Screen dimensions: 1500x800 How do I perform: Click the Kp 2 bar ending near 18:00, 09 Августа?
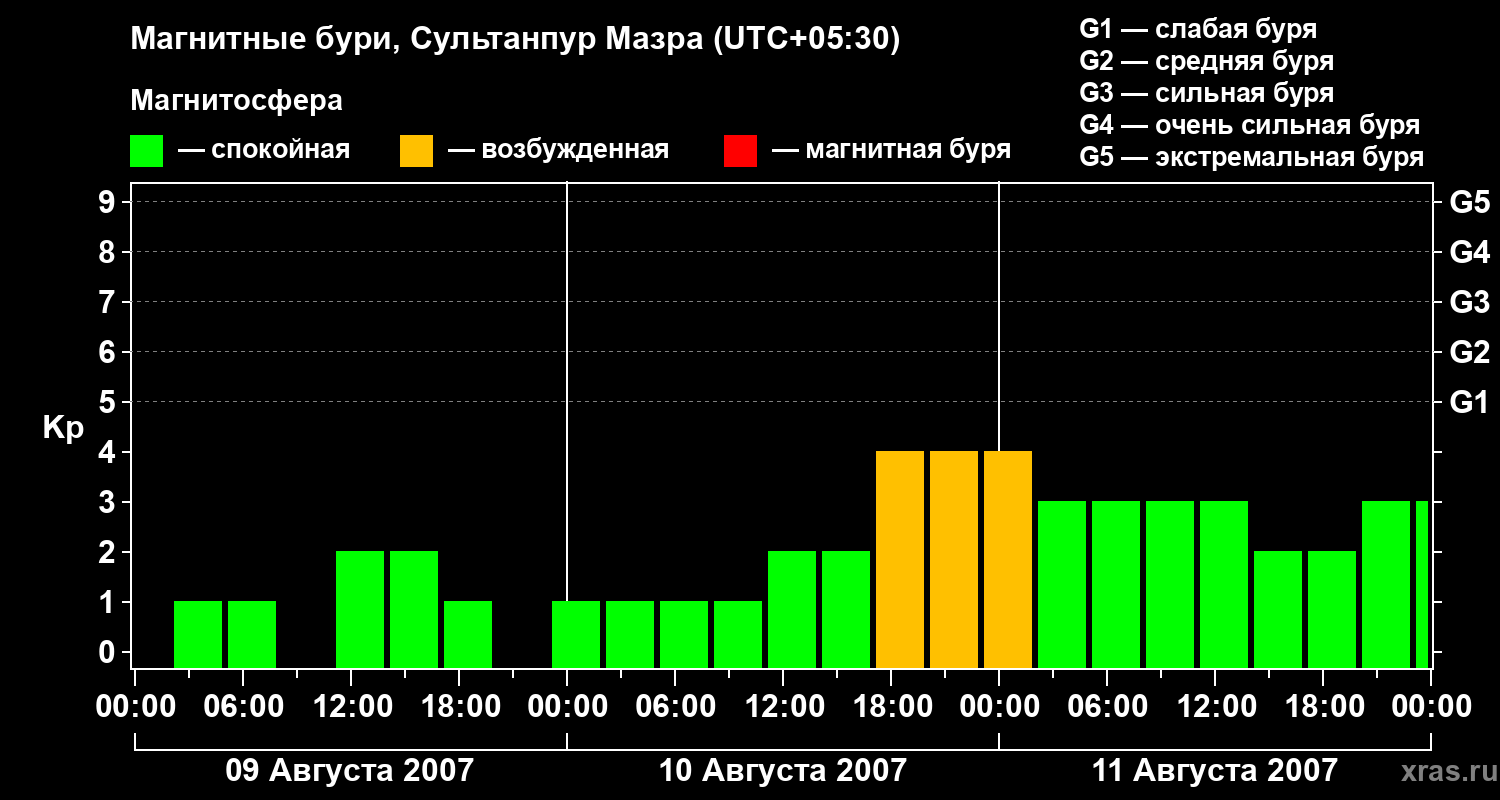414,610
